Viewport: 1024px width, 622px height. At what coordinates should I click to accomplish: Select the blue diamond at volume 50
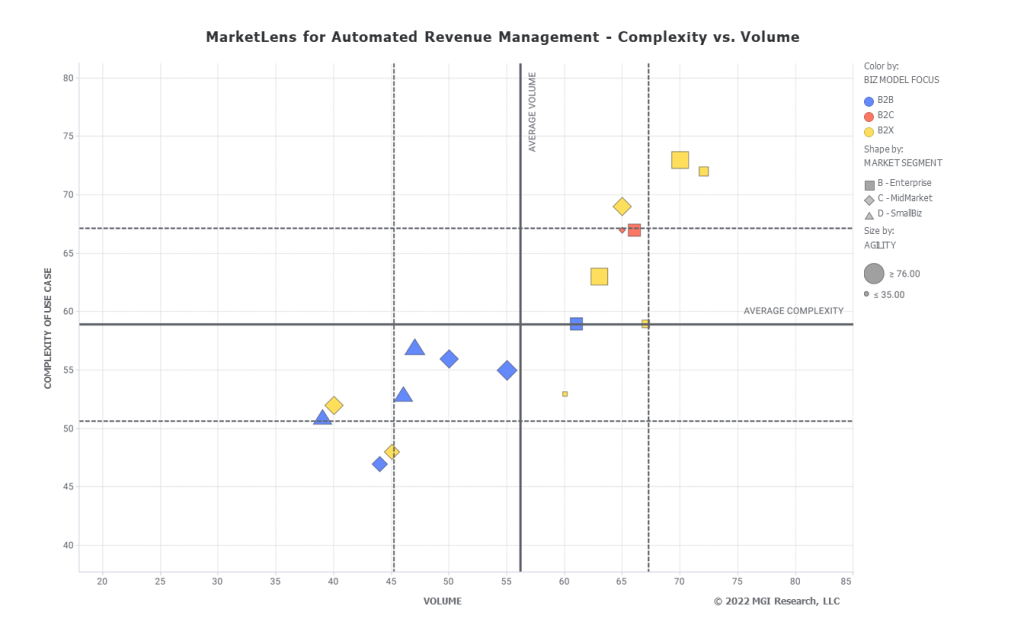tap(449, 359)
